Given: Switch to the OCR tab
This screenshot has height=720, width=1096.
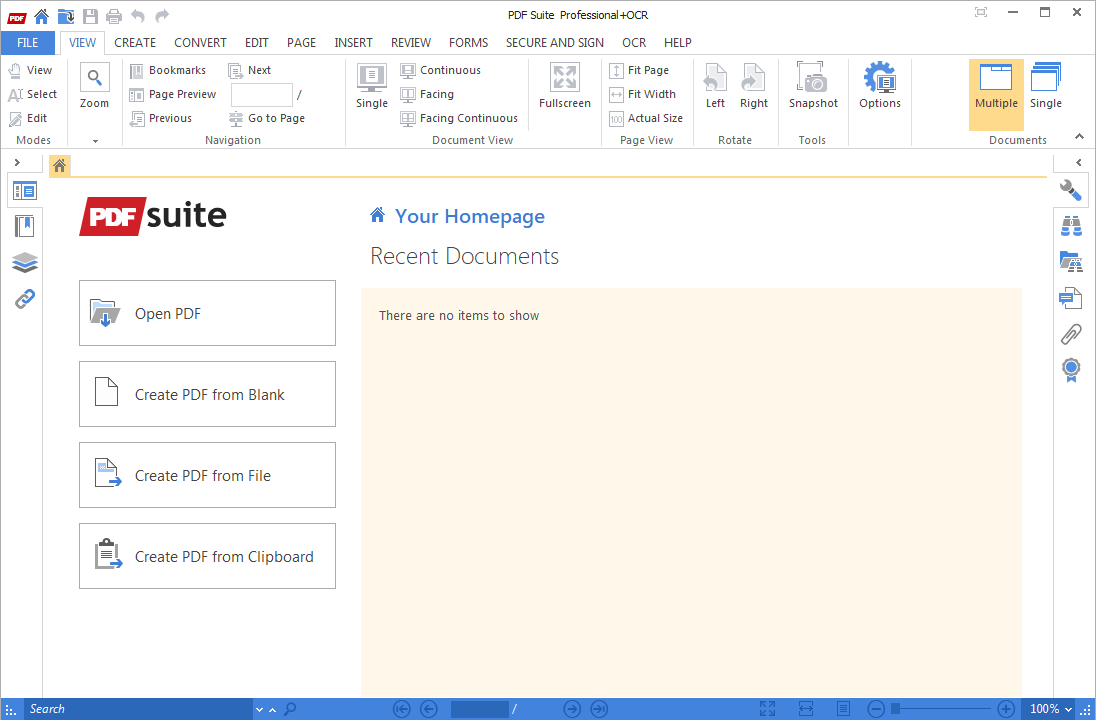Looking at the screenshot, I should point(634,43).
